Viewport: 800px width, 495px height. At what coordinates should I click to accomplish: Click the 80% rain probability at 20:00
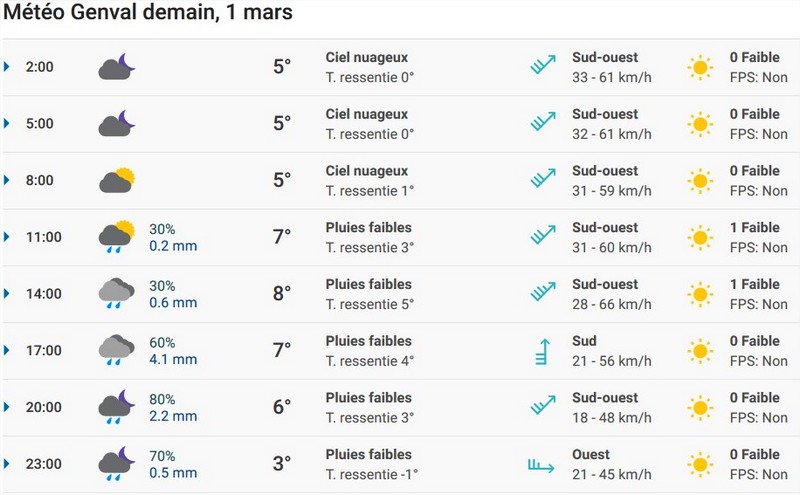(x=163, y=399)
